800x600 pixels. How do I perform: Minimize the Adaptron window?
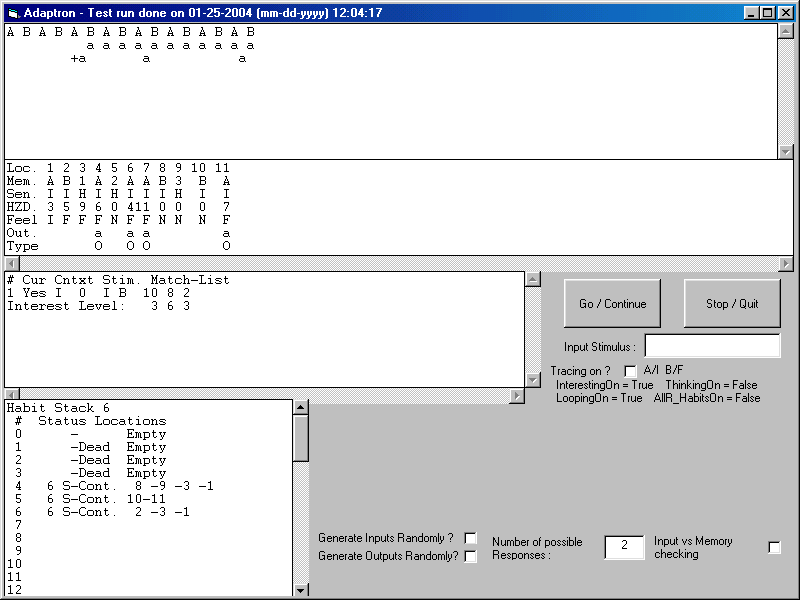click(x=751, y=13)
